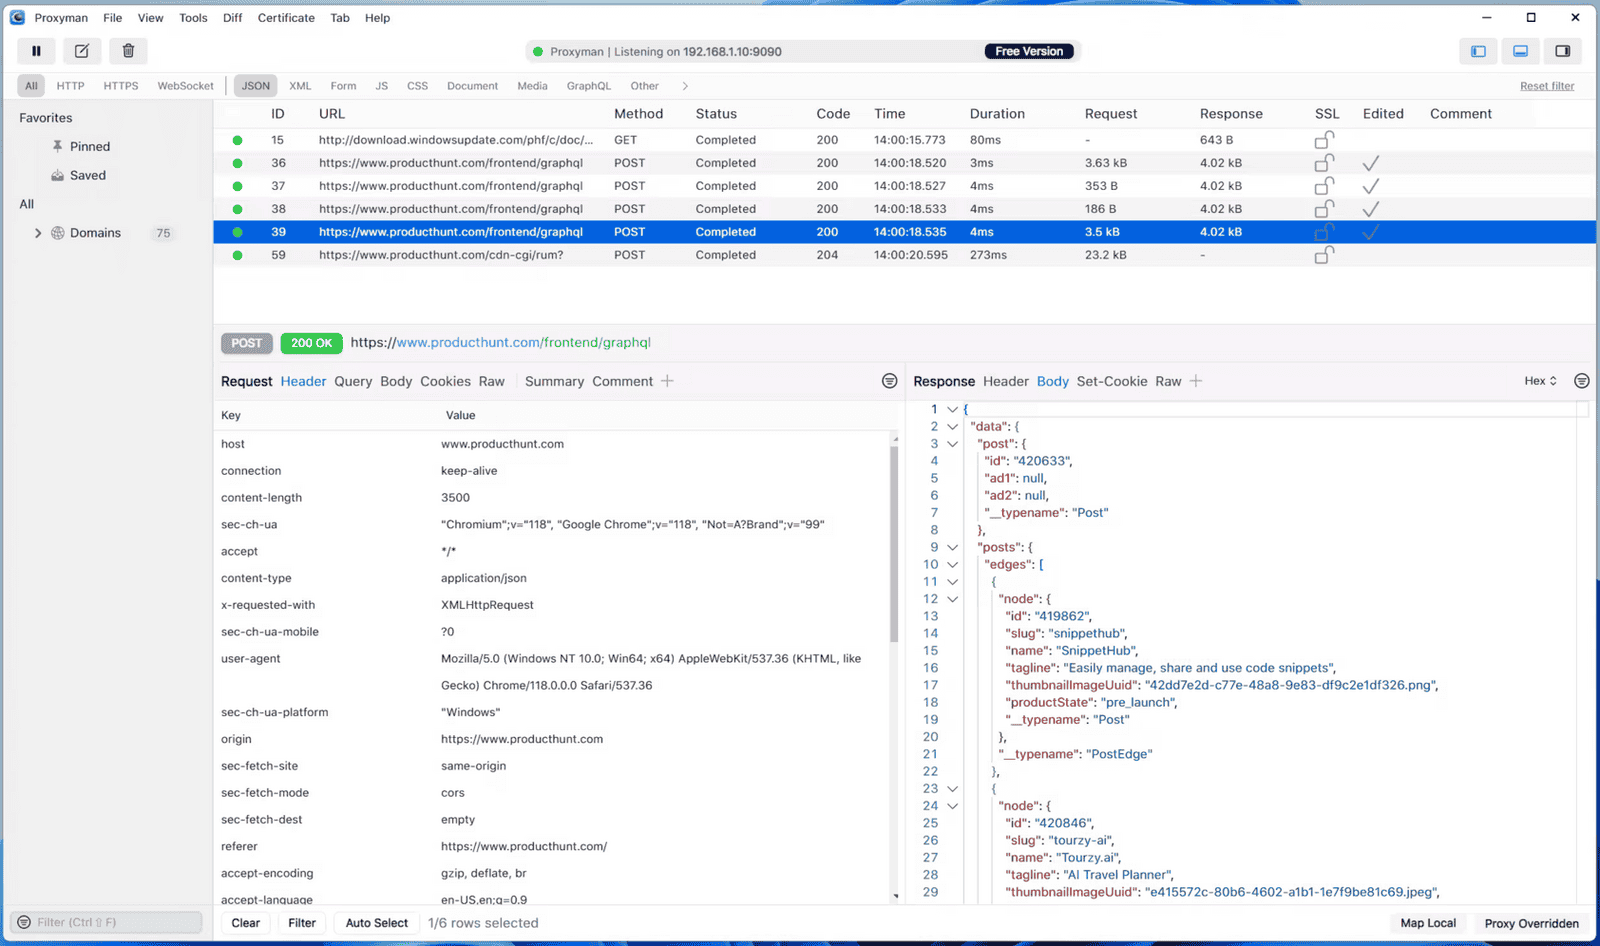1600x946 pixels.
Task: Collapse the "posts" JSON node on line 9
Action: tap(952, 547)
